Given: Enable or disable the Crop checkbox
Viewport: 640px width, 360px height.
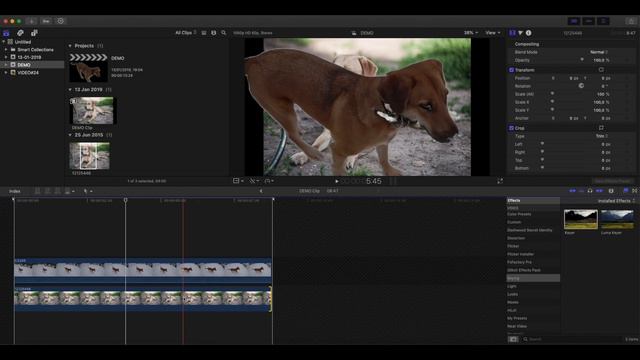Looking at the screenshot, I should pyautogui.click(x=511, y=128).
